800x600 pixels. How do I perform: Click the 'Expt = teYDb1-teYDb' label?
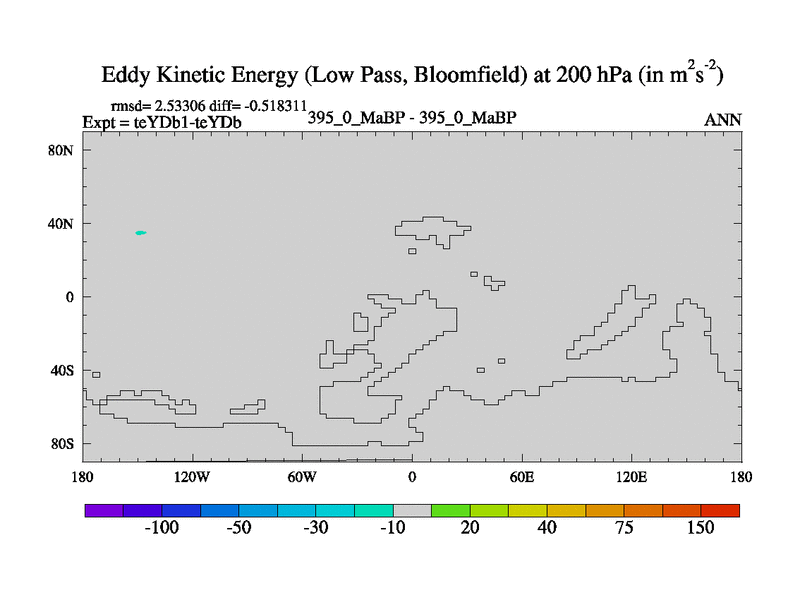[161, 122]
